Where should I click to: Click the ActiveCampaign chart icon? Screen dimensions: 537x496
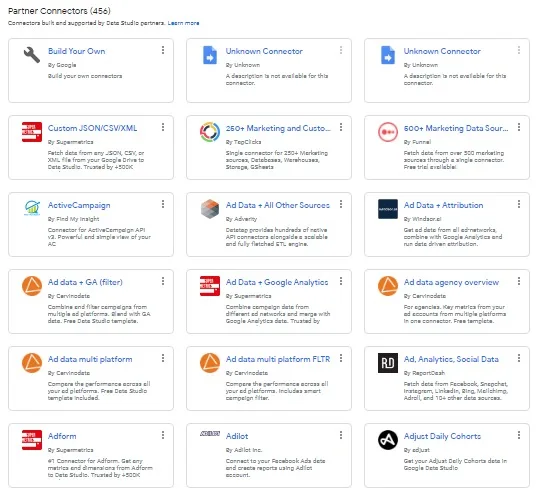pyautogui.click(x=32, y=208)
